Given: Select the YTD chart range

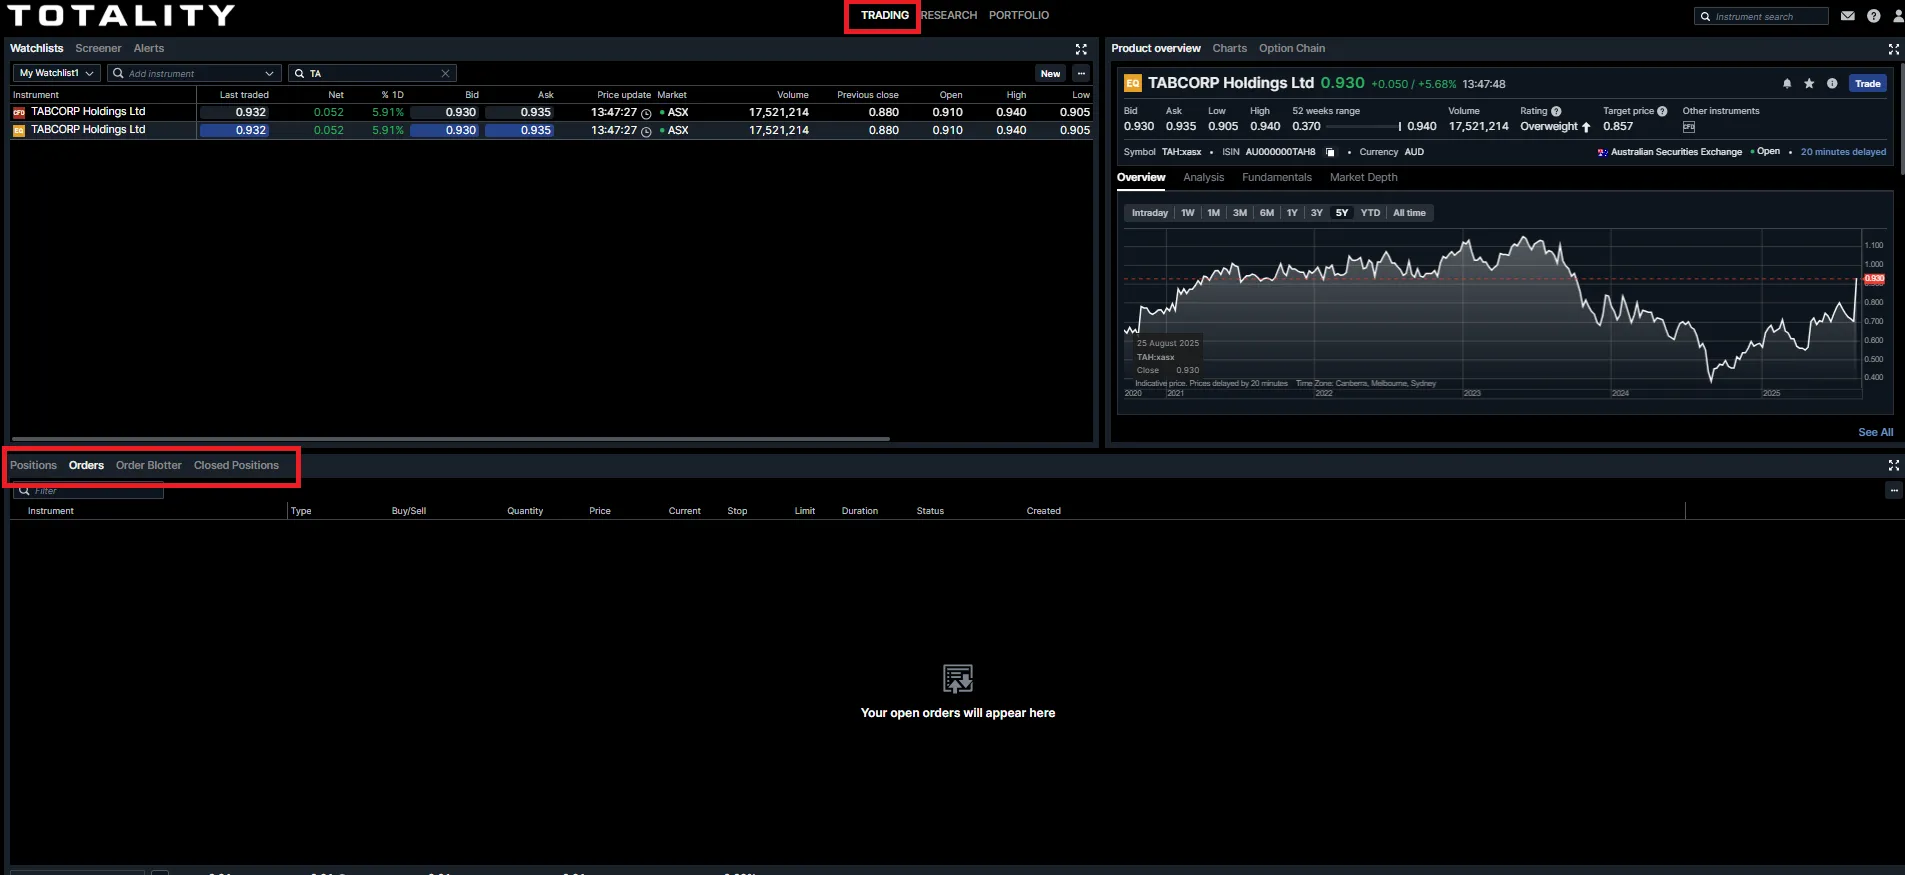Looking at the screenshot, I should pyautogui.click(x=1370, y=213).
